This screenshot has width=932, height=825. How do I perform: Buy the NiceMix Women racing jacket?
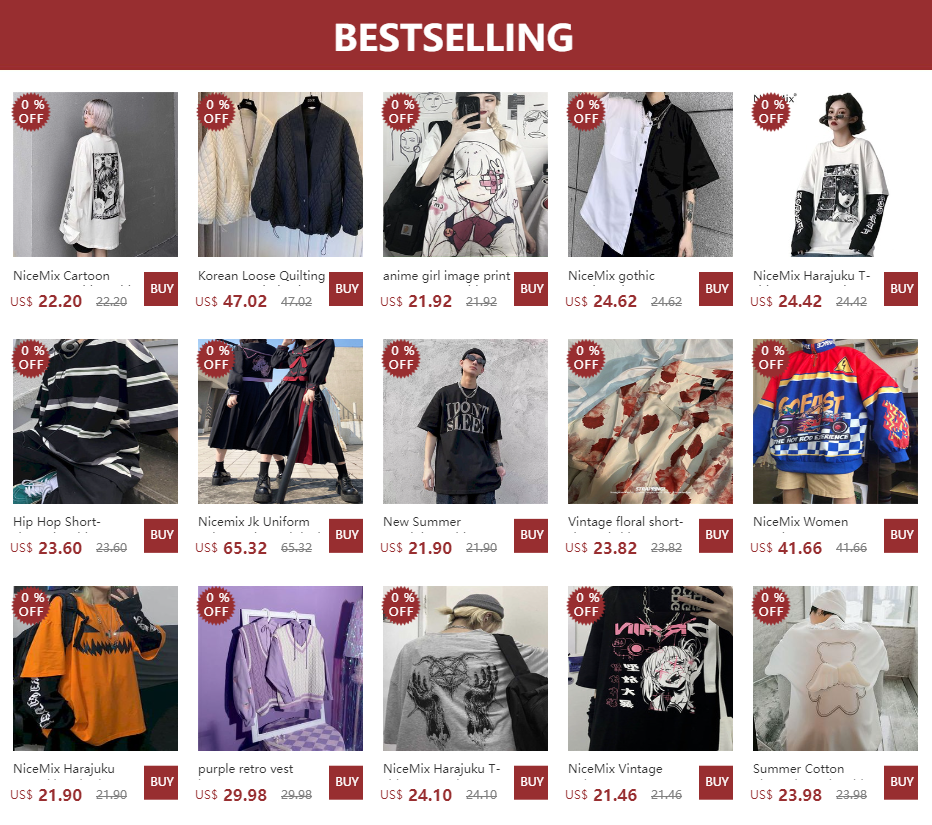pyautogui.click(x=901, y=535)
